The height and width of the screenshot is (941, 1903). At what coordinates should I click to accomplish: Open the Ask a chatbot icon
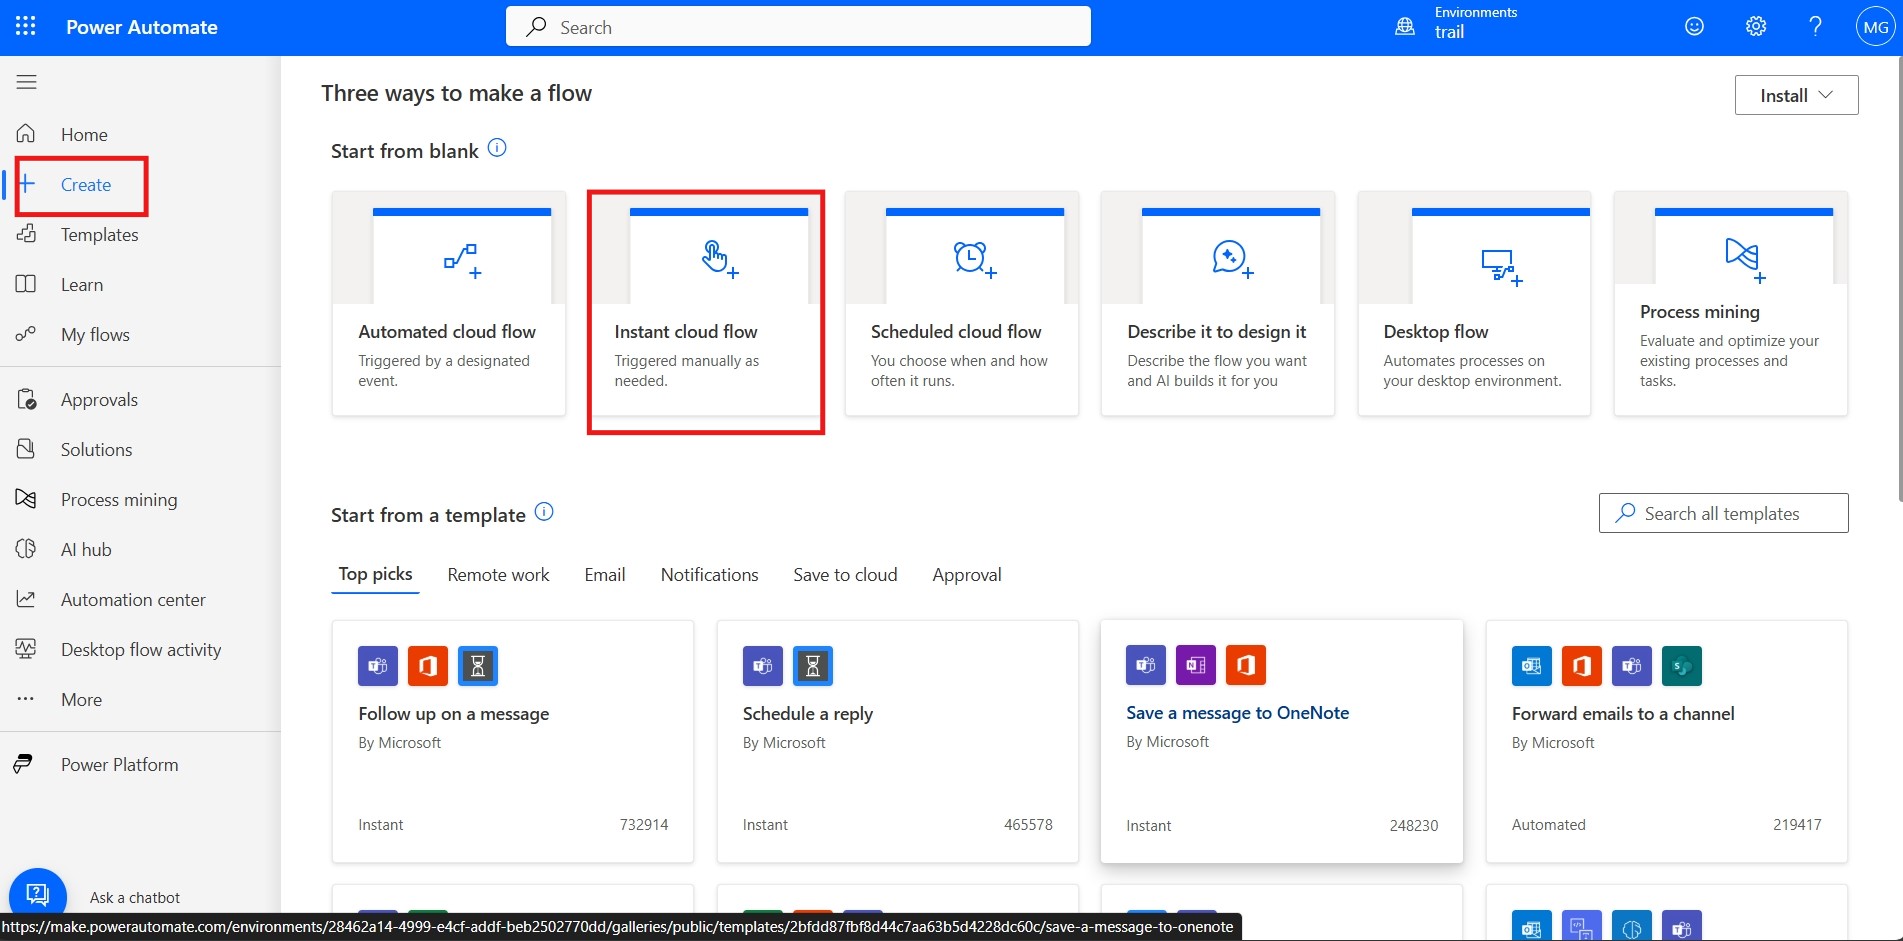pyautogui.click(x=38, y=894)
